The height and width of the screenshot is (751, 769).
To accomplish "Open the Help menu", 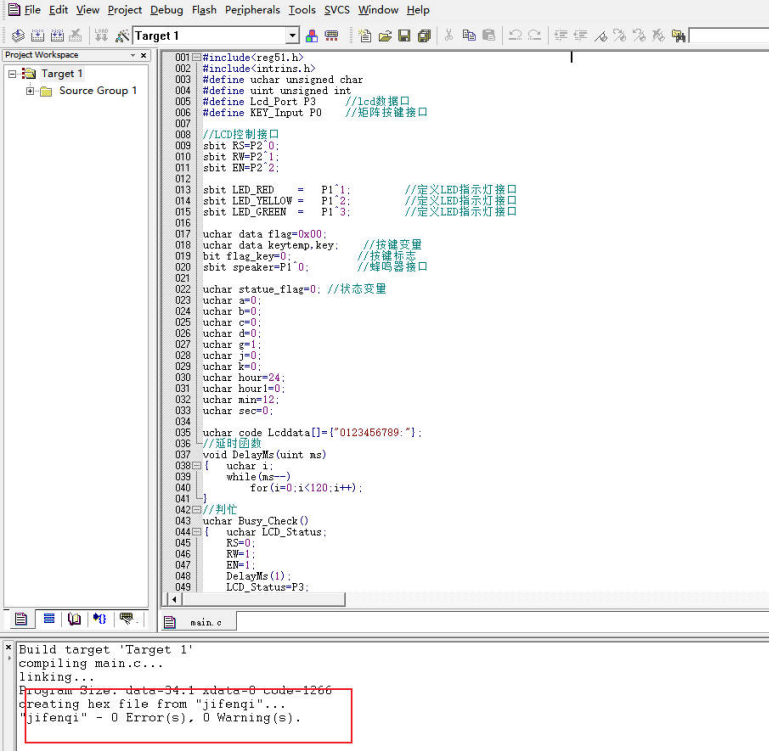I will [x=418, y=10].
